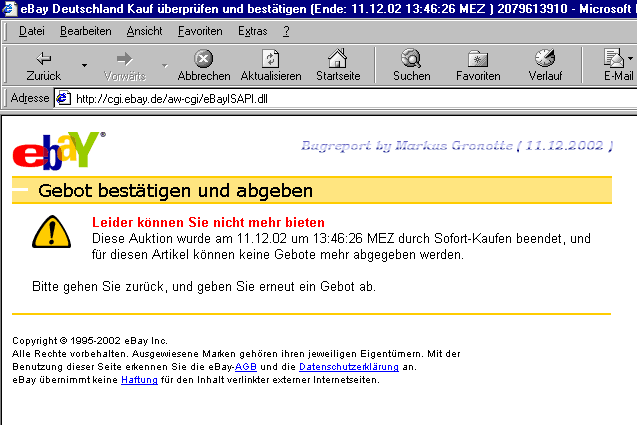
Task: Click 'Bitte gehen Sie zurück' sentence
Action: pos(204,286)
